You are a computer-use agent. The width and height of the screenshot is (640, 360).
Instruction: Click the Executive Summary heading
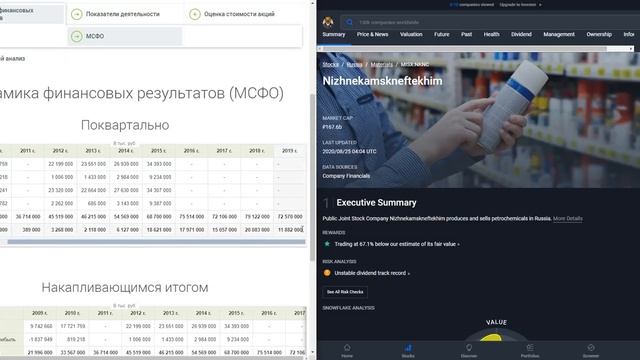click(x=376, y=202)
